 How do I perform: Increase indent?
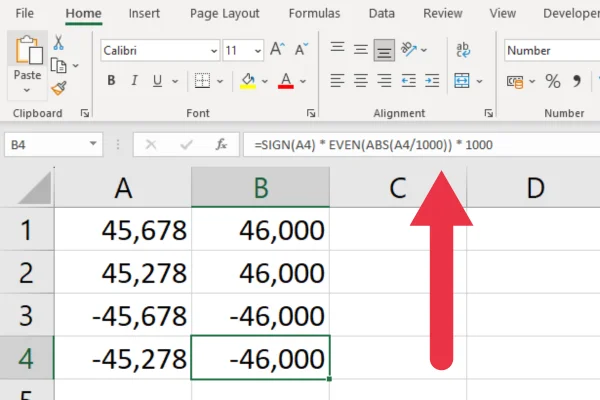pos(432,81)
